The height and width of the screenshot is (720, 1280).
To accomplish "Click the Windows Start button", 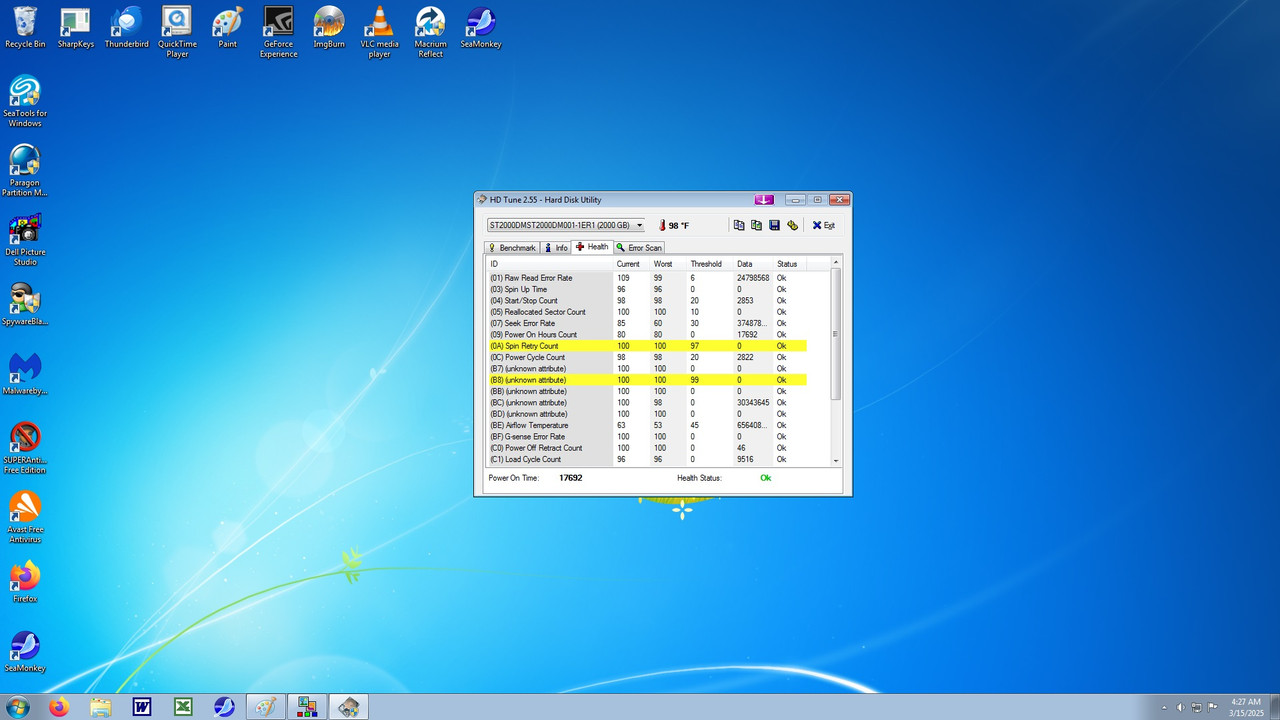I will point(17,707).
